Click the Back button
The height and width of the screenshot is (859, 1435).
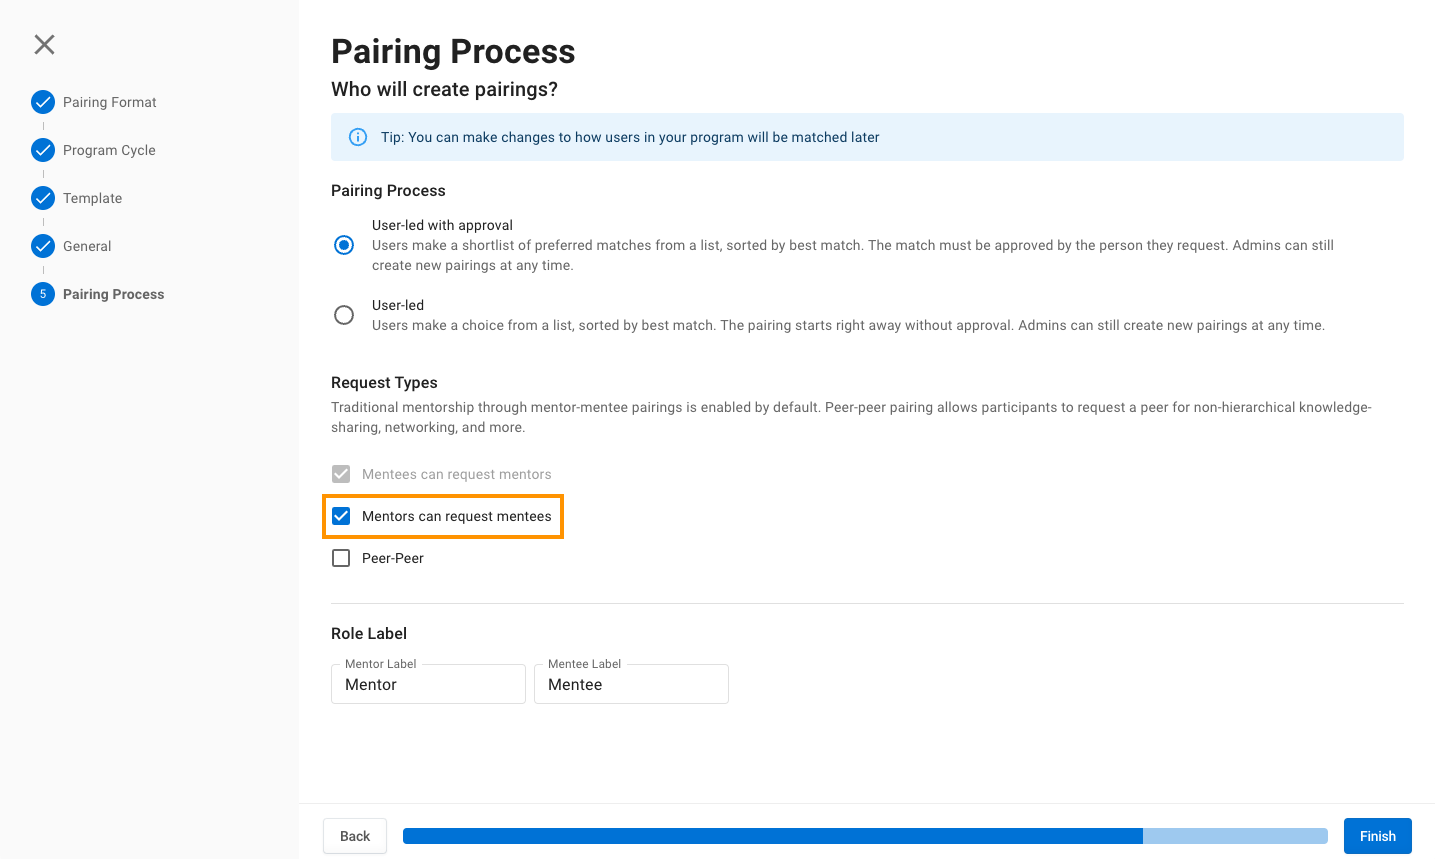355,836
